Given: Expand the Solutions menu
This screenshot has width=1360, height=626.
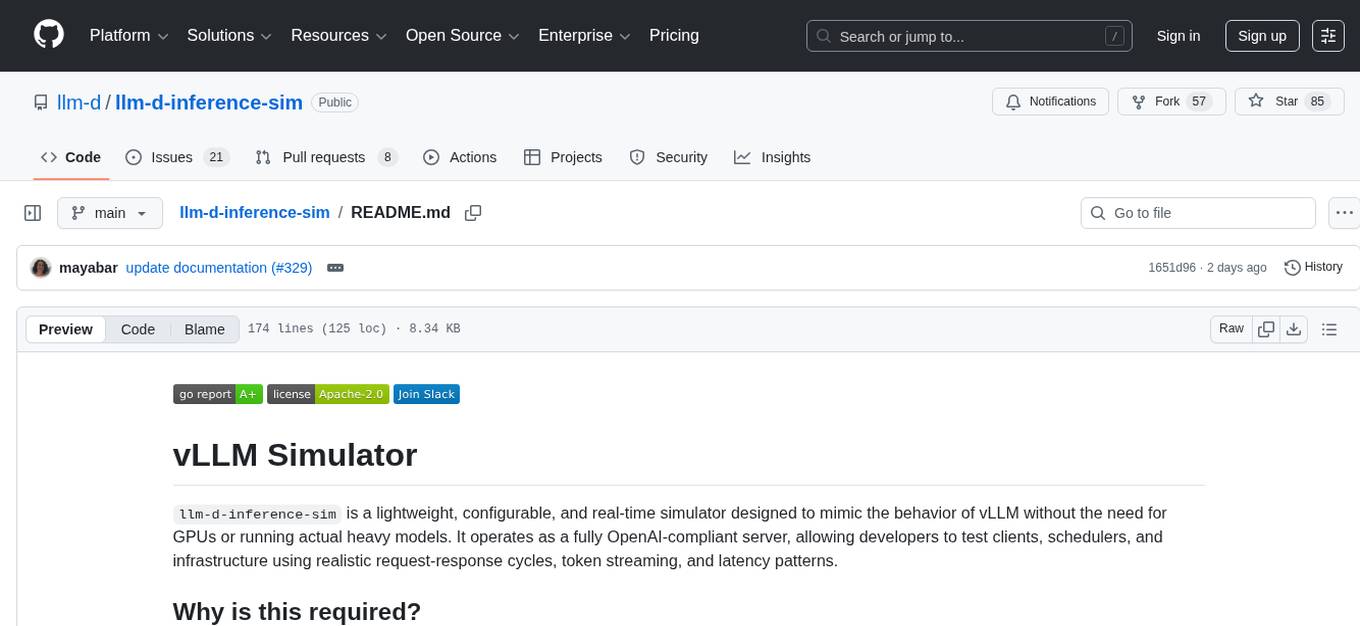Looking at the screenshot, I should (229, 35).
